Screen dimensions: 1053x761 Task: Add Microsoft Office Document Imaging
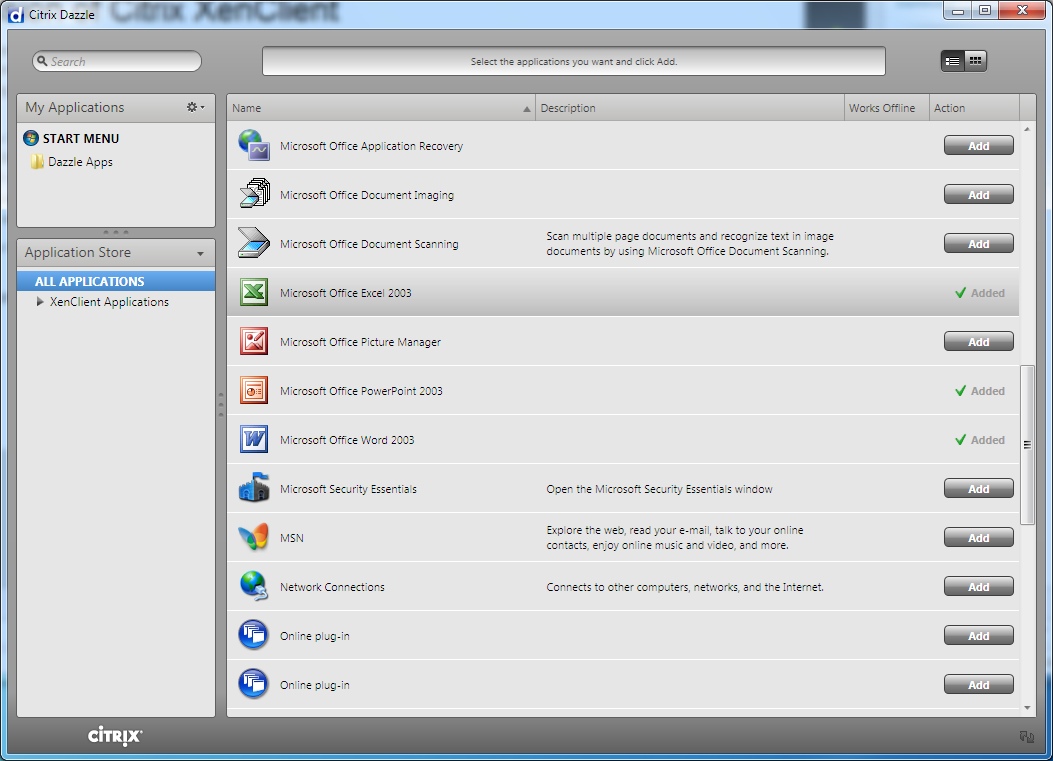[978, 195]
